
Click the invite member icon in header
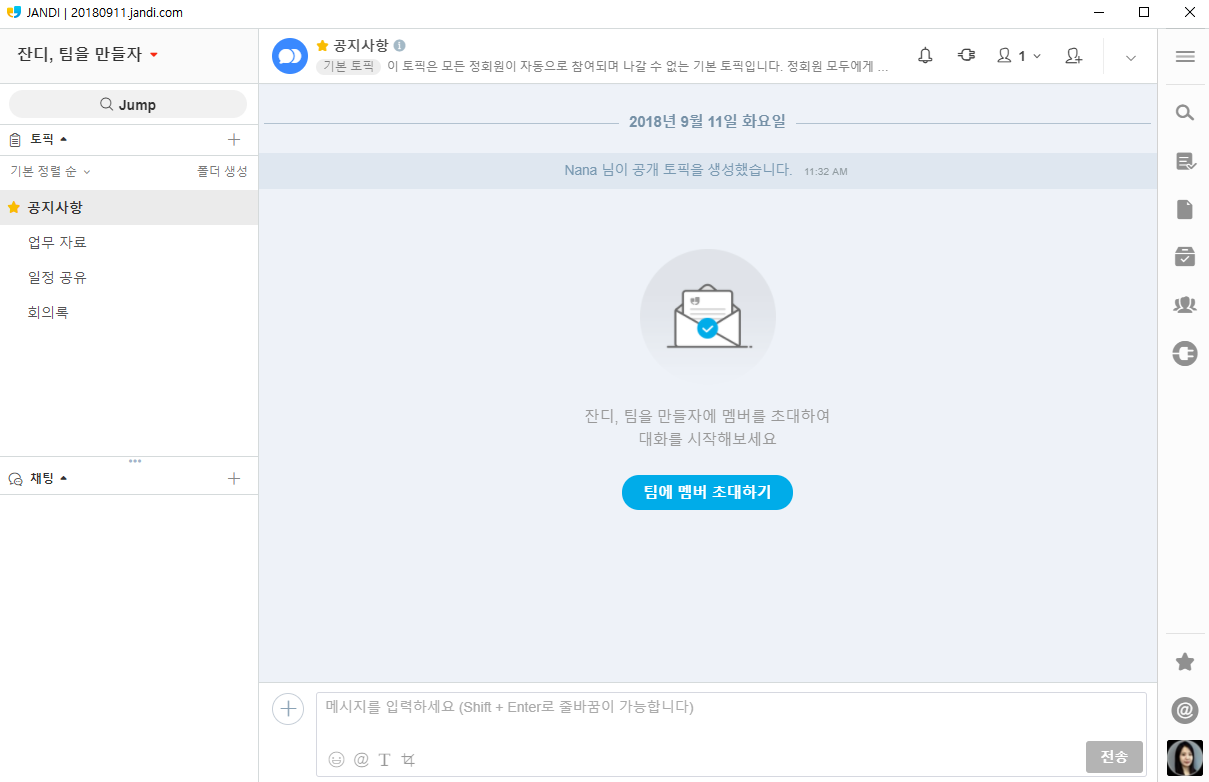pos(1074,56)
